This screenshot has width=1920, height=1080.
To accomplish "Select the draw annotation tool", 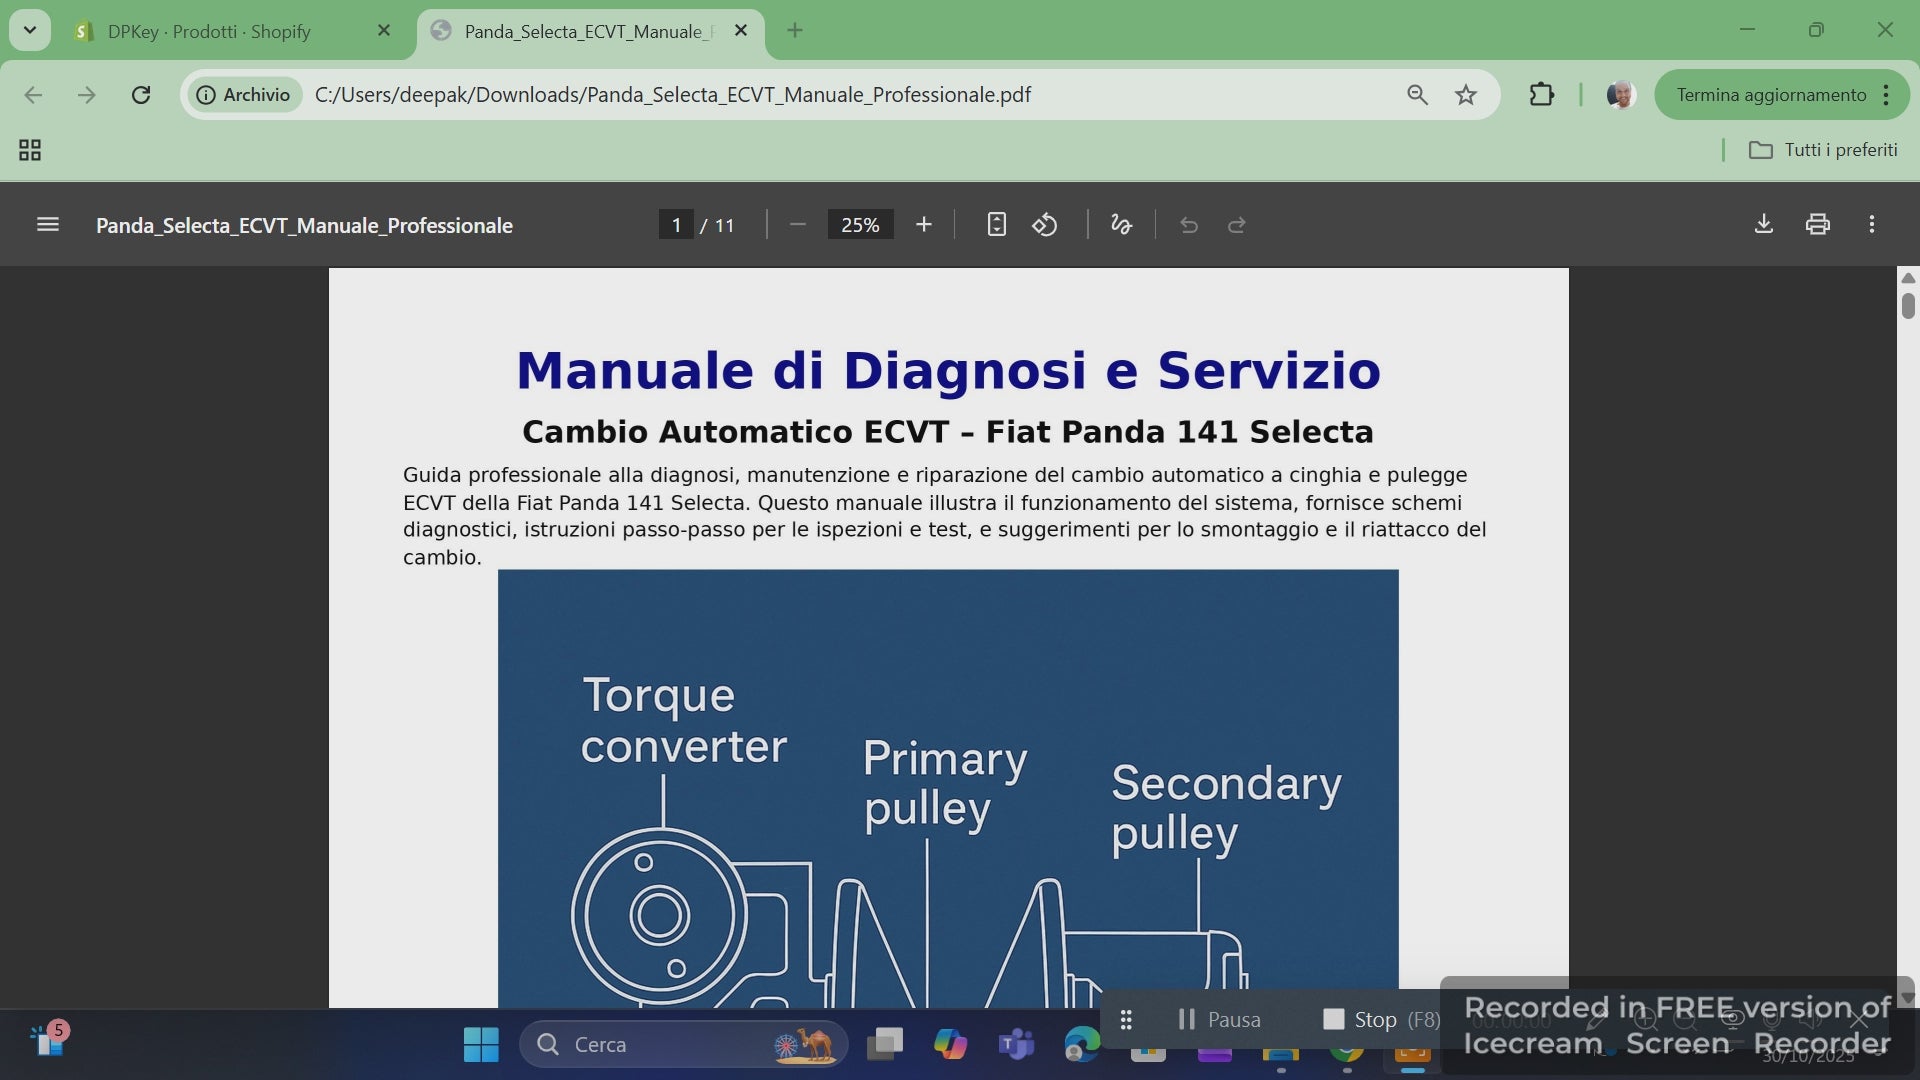I will [x=1121, y=225].
